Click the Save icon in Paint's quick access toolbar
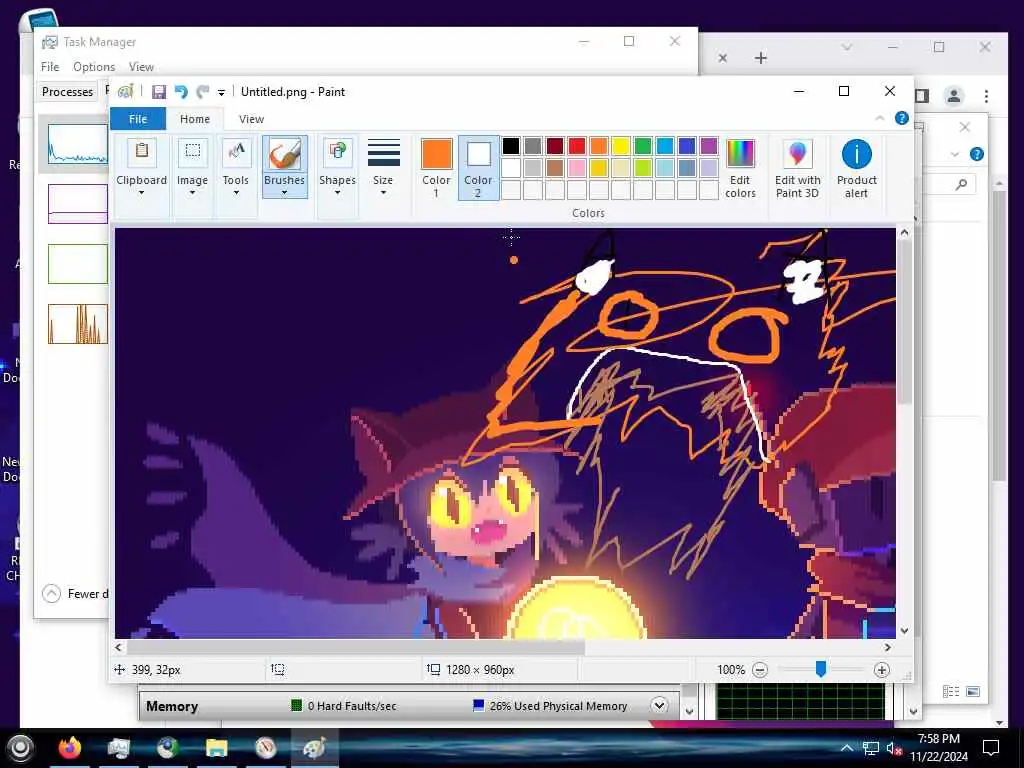Image resolution: width=1024 pixels, height=768 pixels. pos(159,92)
